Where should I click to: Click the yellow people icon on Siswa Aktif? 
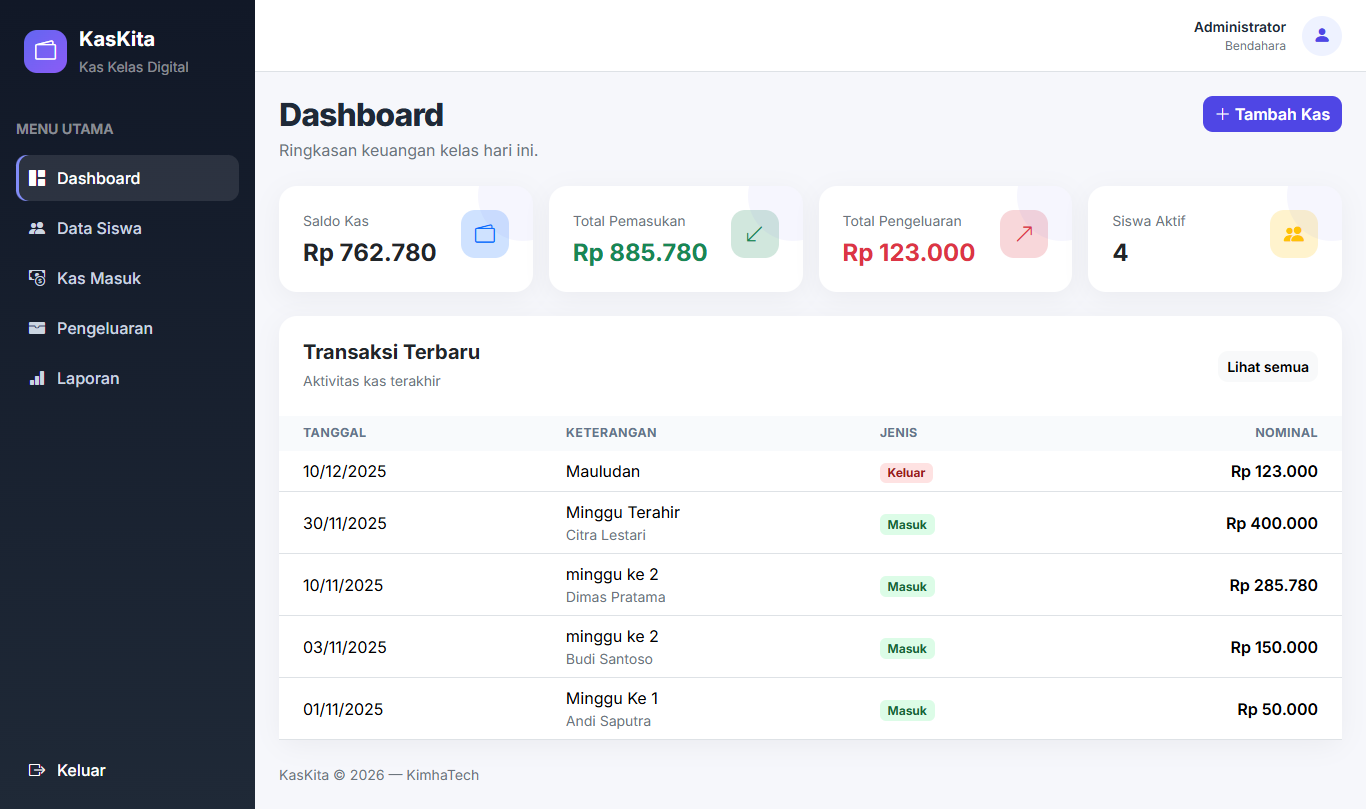point(1294,234)
